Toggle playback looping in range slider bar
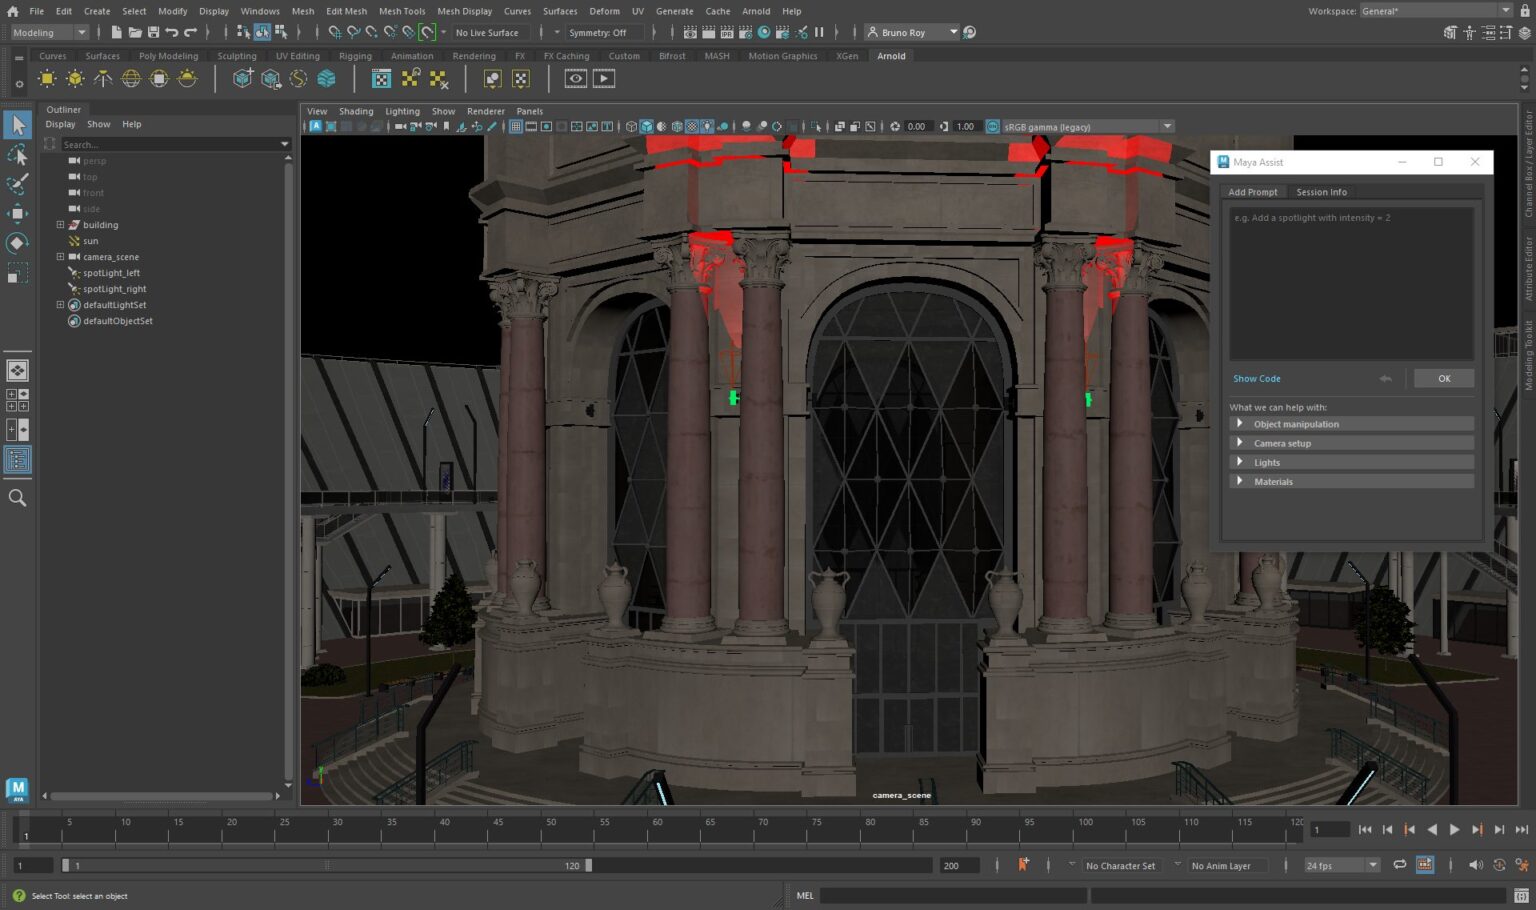 1399,865
